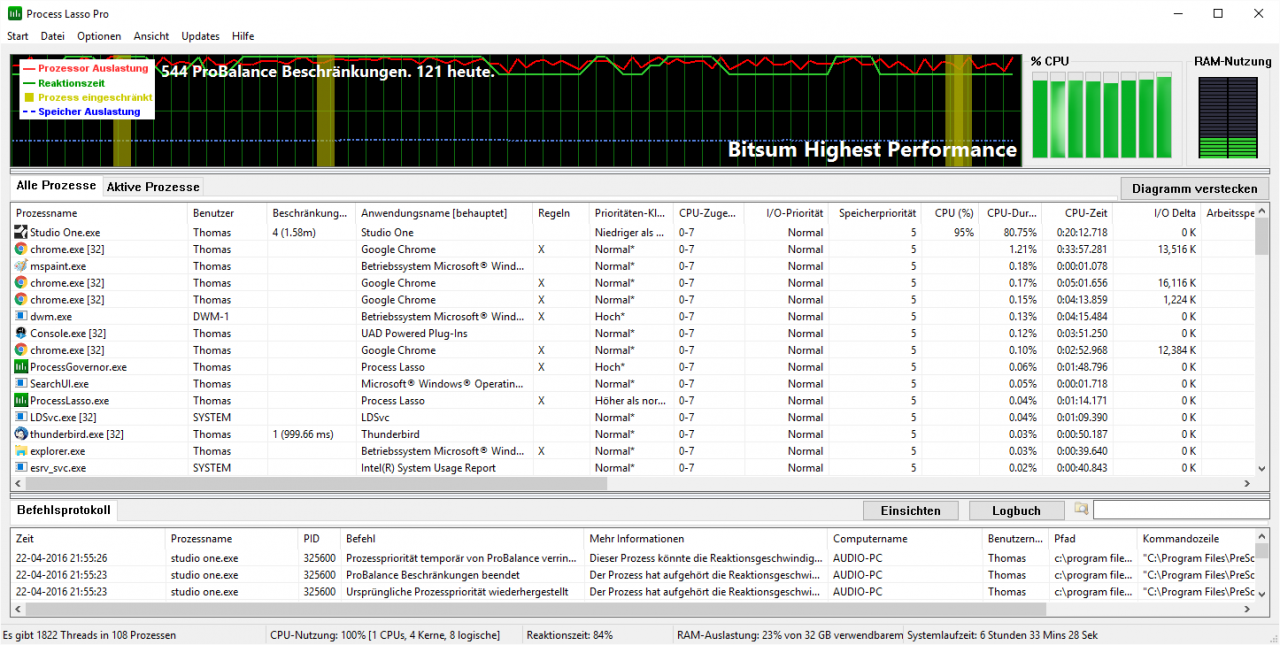
Task: Sort the log by the Zeit column
Action: pyautogui.click(x=88, y=538)
